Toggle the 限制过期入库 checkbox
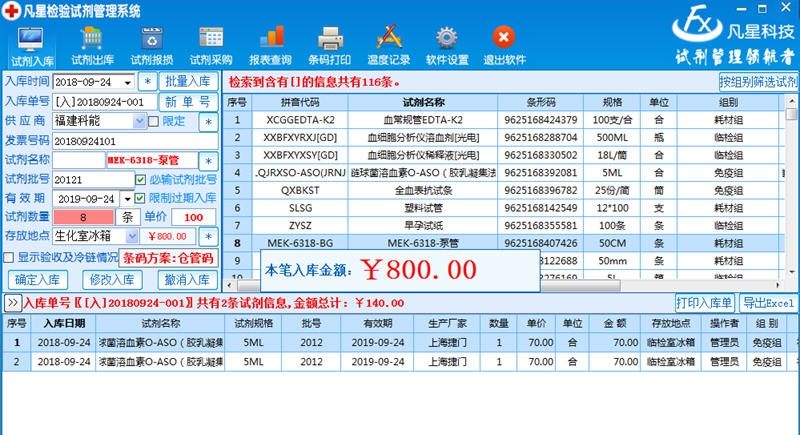 tap(140, 198)
